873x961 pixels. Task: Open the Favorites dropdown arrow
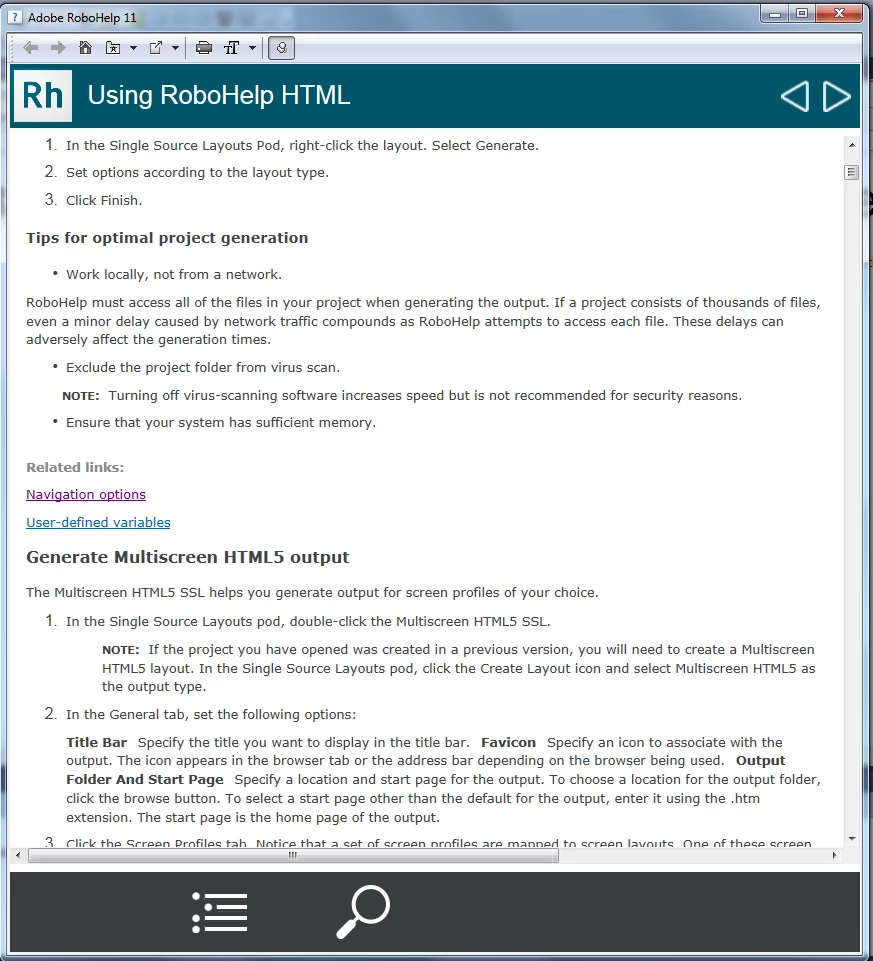coord(133,48)
